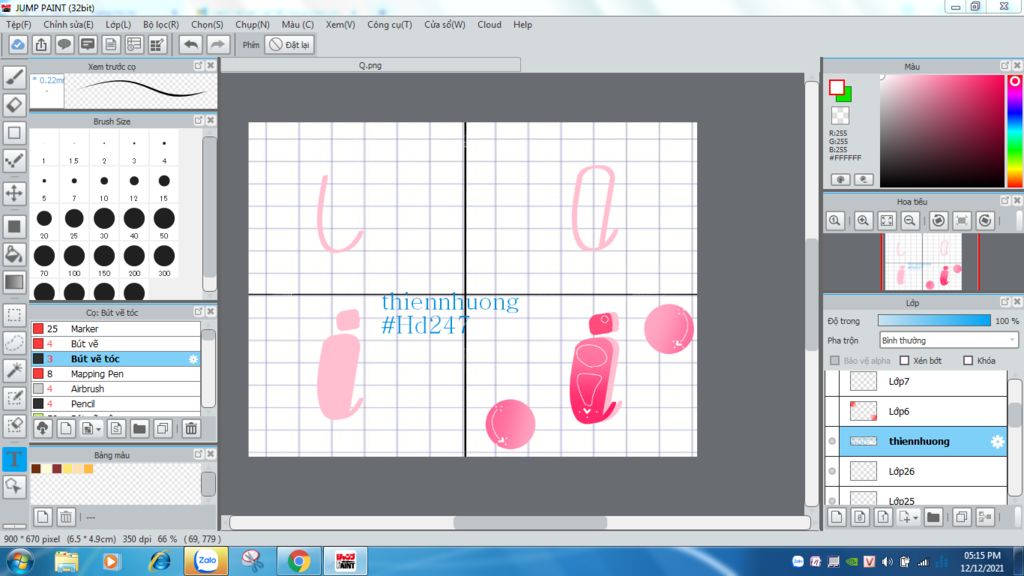This screenshot has width=1024, height=576.
Task: Select the Mapping Pen brush
Action: click(116, 374)
